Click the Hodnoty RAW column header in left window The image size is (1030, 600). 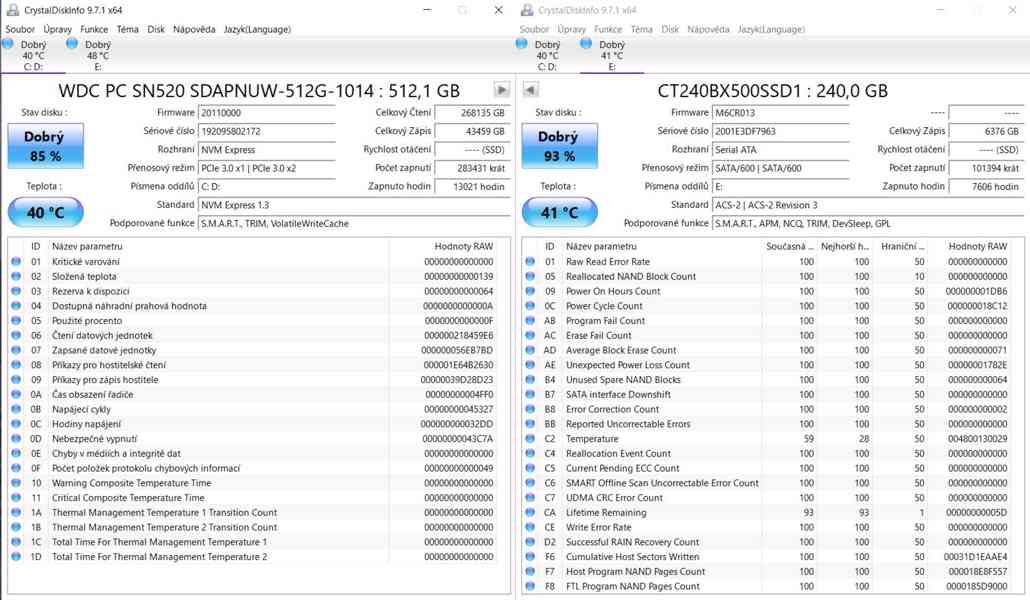443,246
